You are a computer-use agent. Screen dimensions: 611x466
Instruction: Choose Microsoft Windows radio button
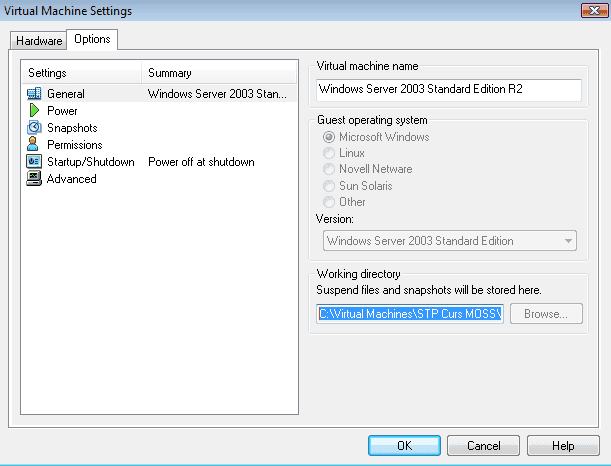click(x=329, y=137)
